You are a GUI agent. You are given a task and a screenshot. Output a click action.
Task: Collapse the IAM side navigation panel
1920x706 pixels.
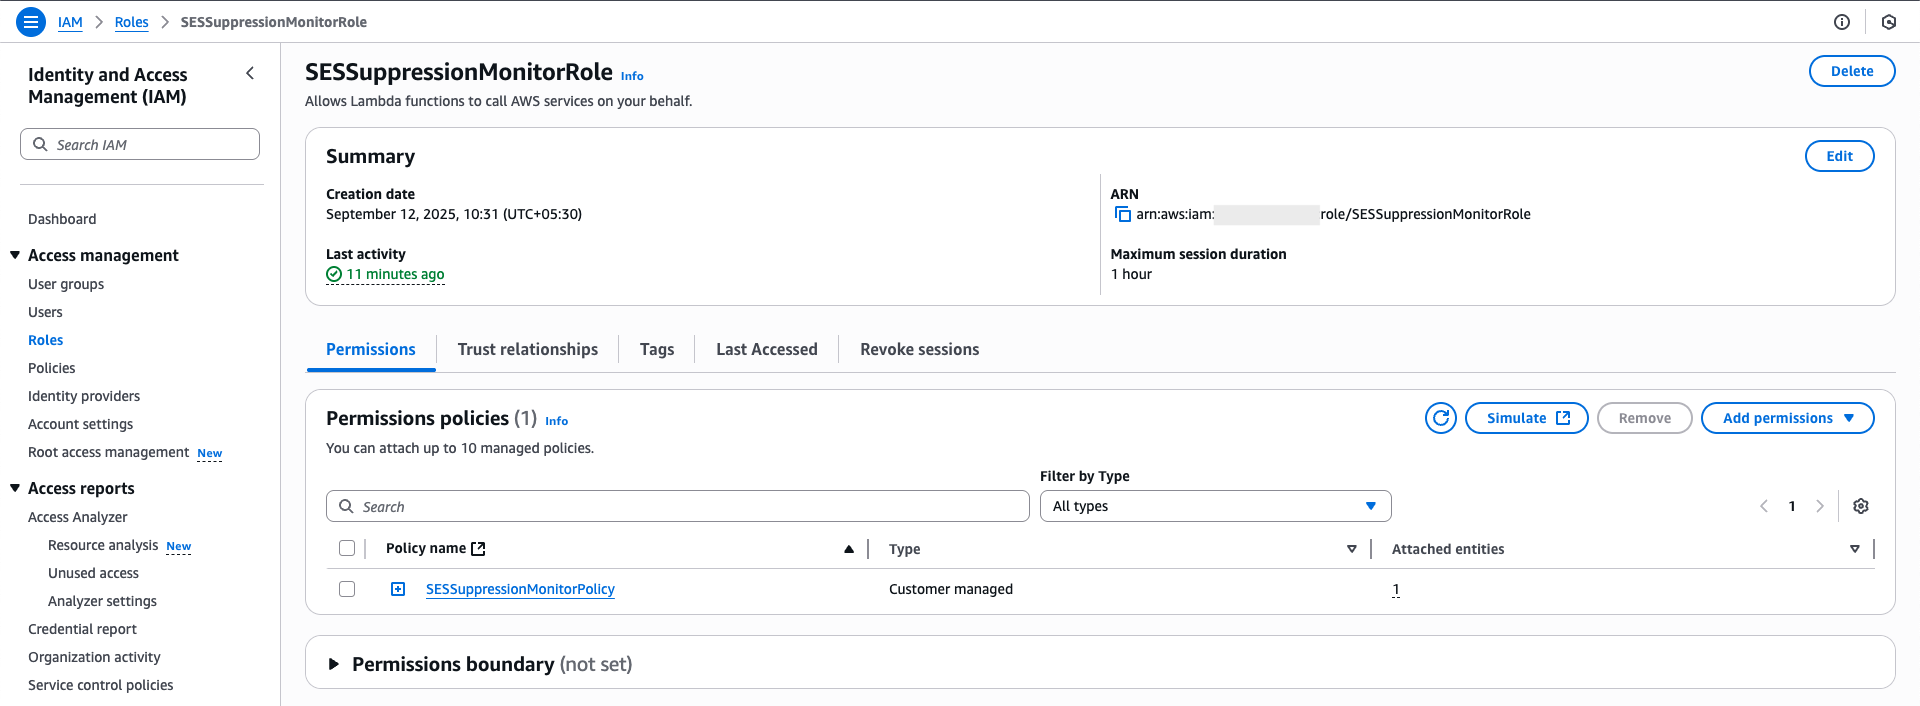tap(250, 73)
